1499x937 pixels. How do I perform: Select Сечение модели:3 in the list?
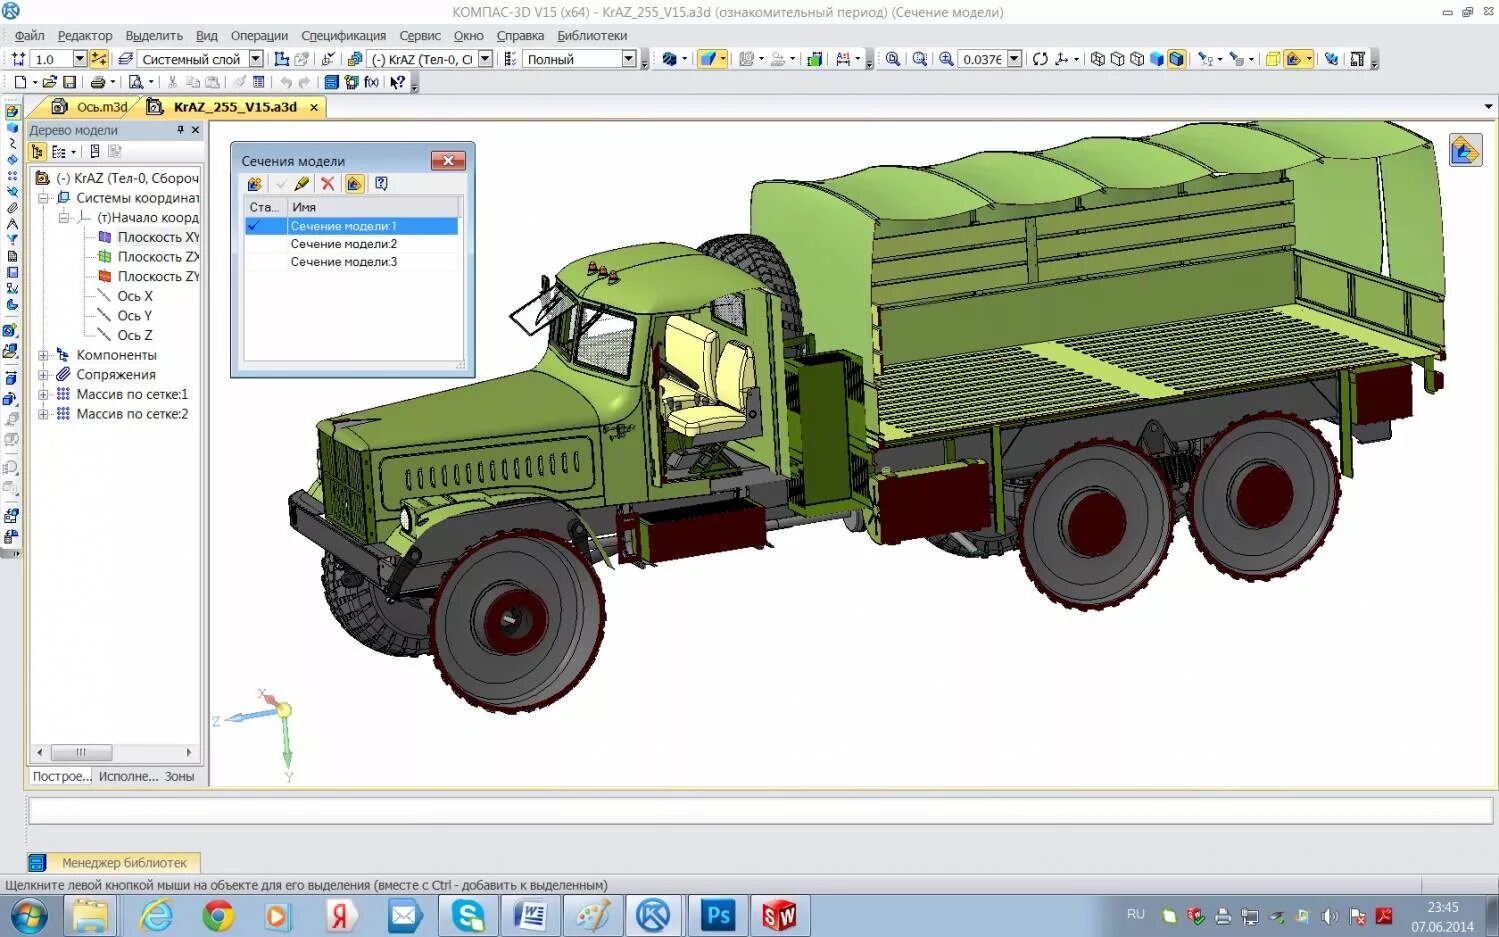343,262
